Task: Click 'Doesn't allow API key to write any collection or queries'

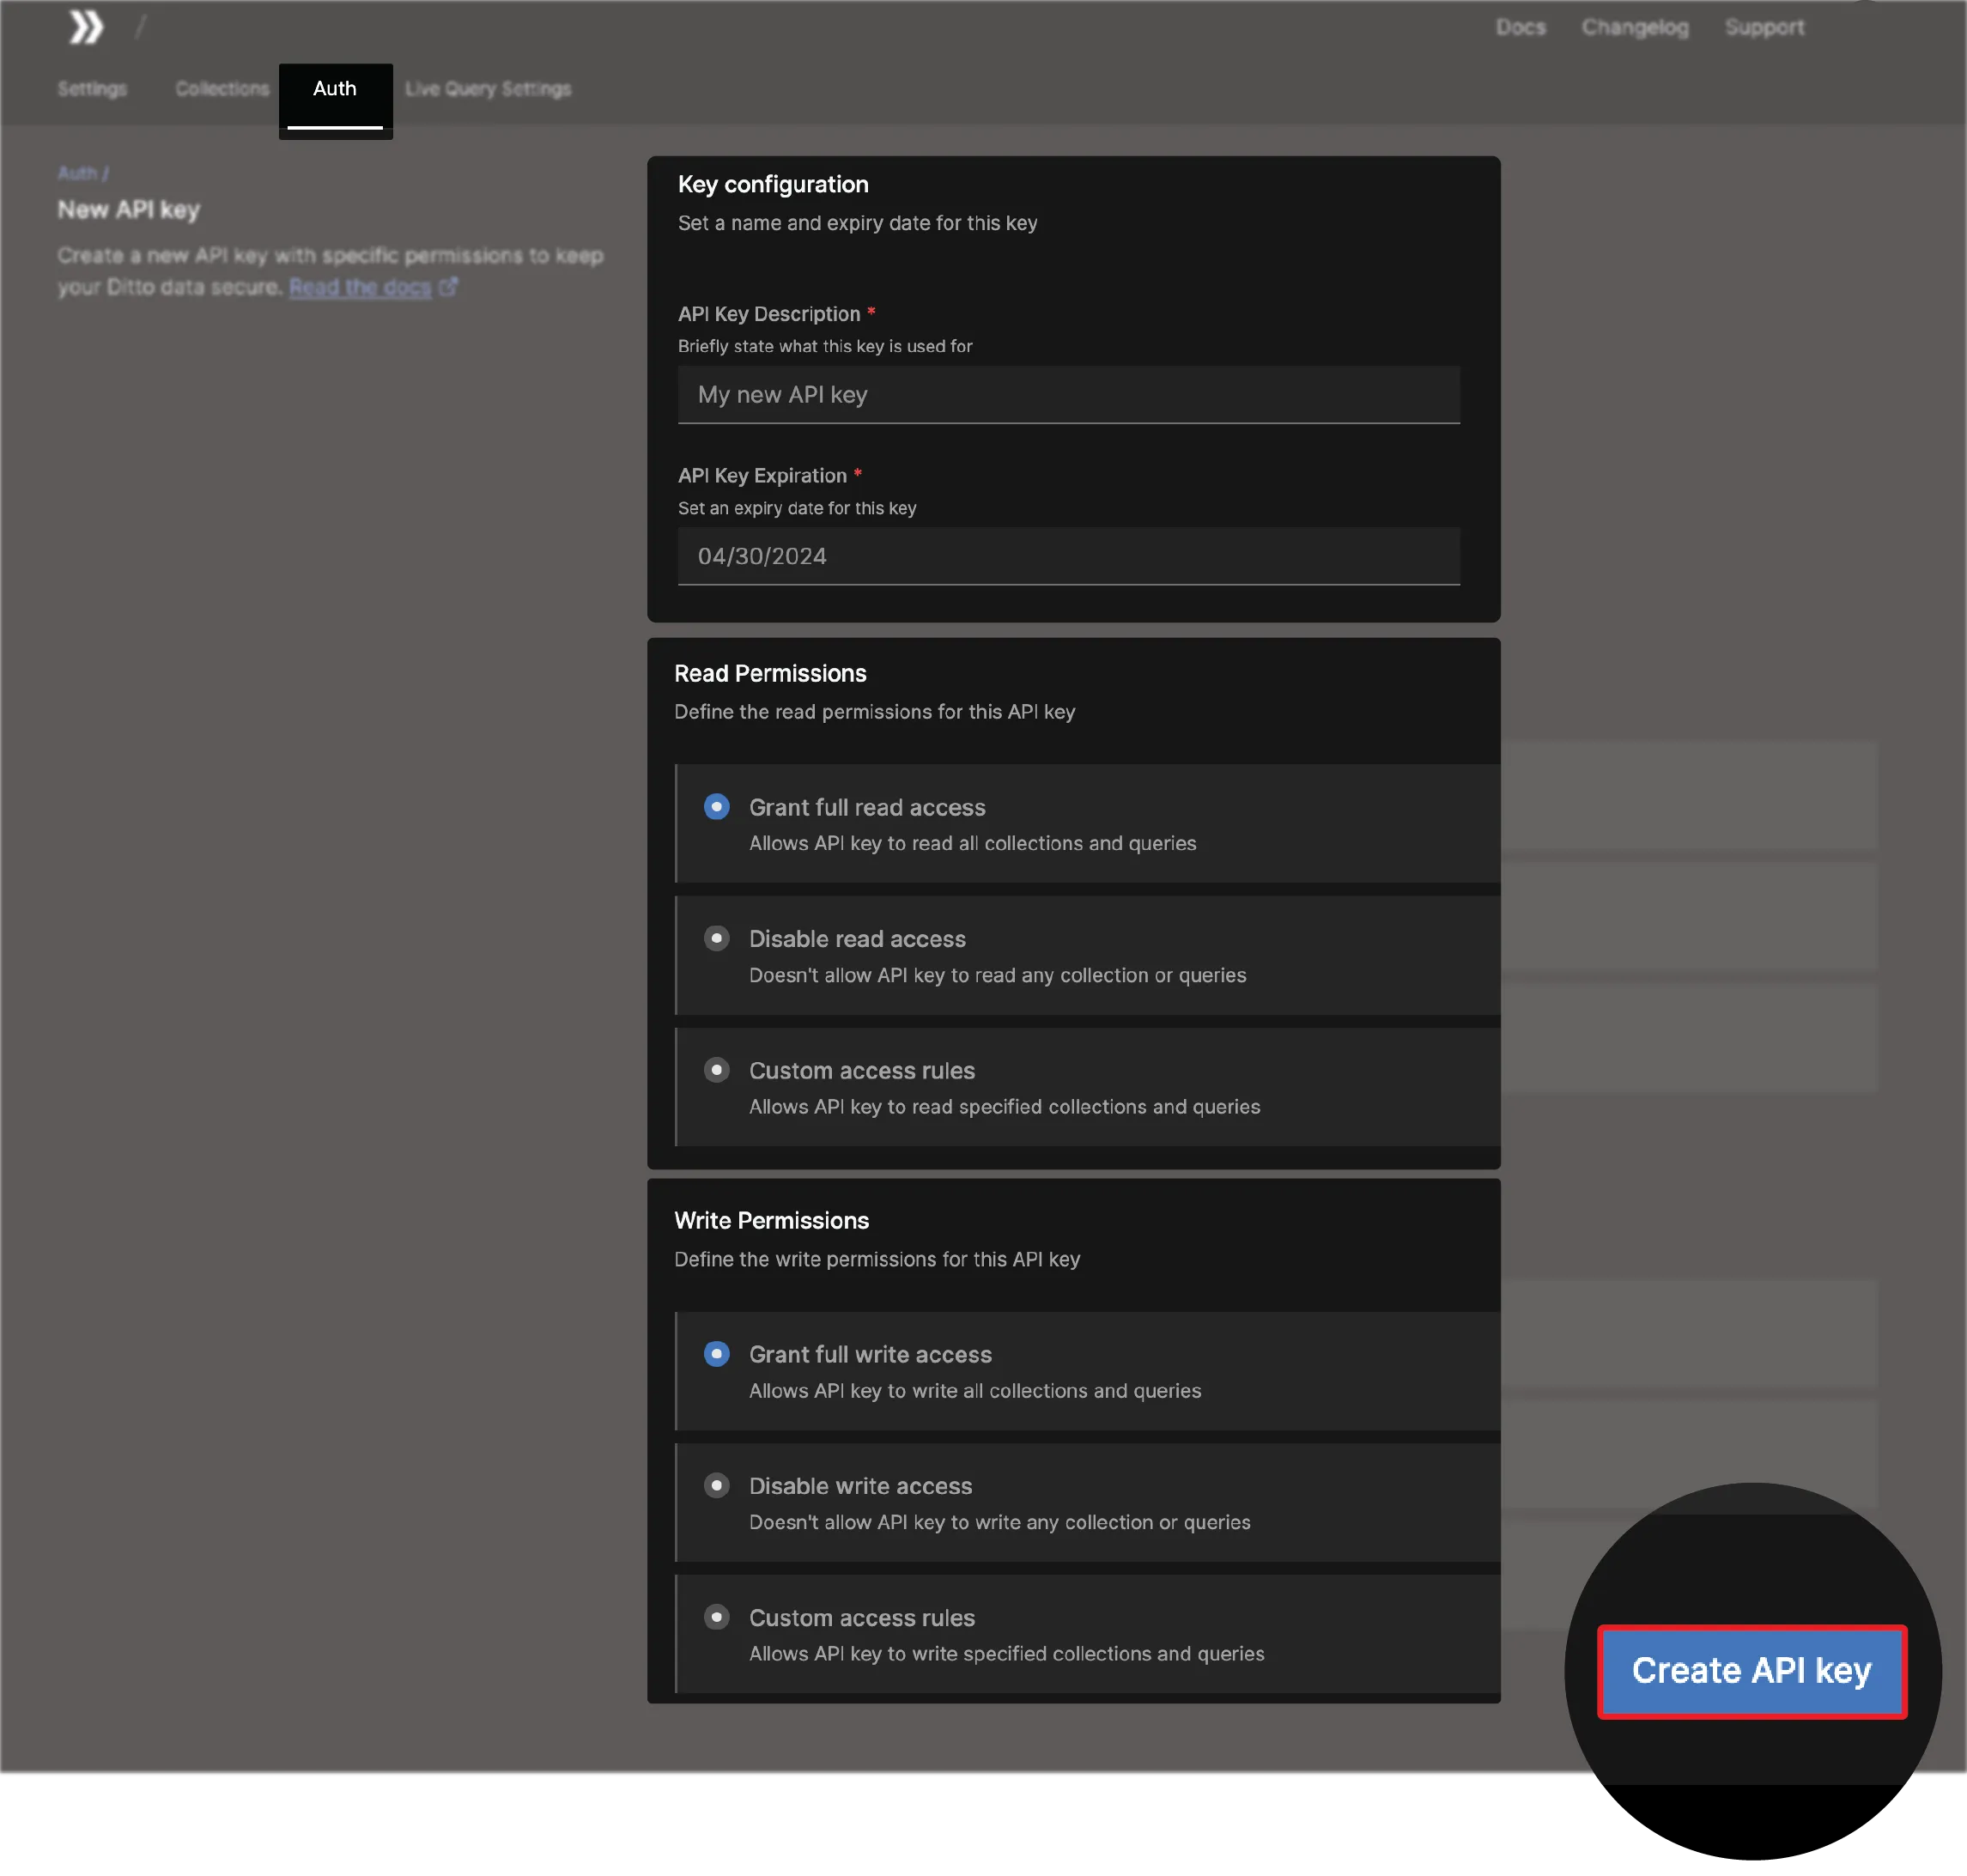Action: pos(999,1522)
